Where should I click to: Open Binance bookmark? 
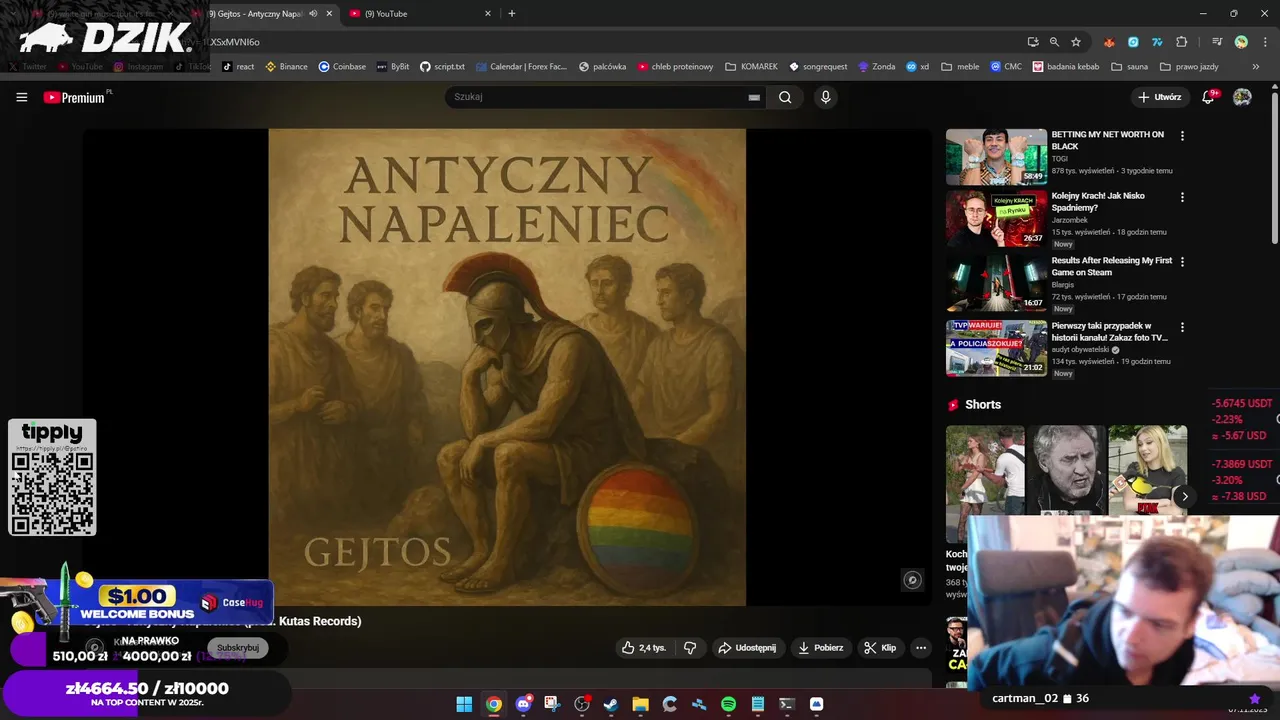tap(286, 67)
